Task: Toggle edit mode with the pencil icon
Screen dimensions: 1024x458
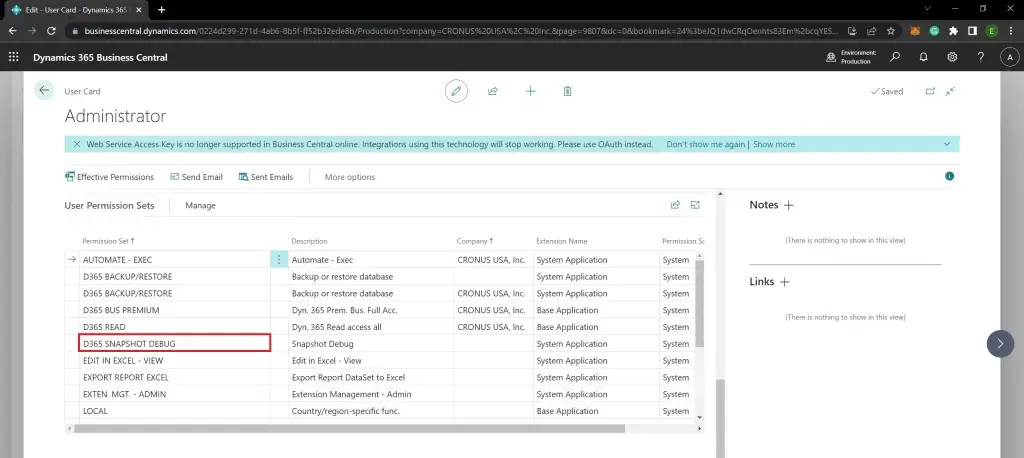Action: point(456,91)
